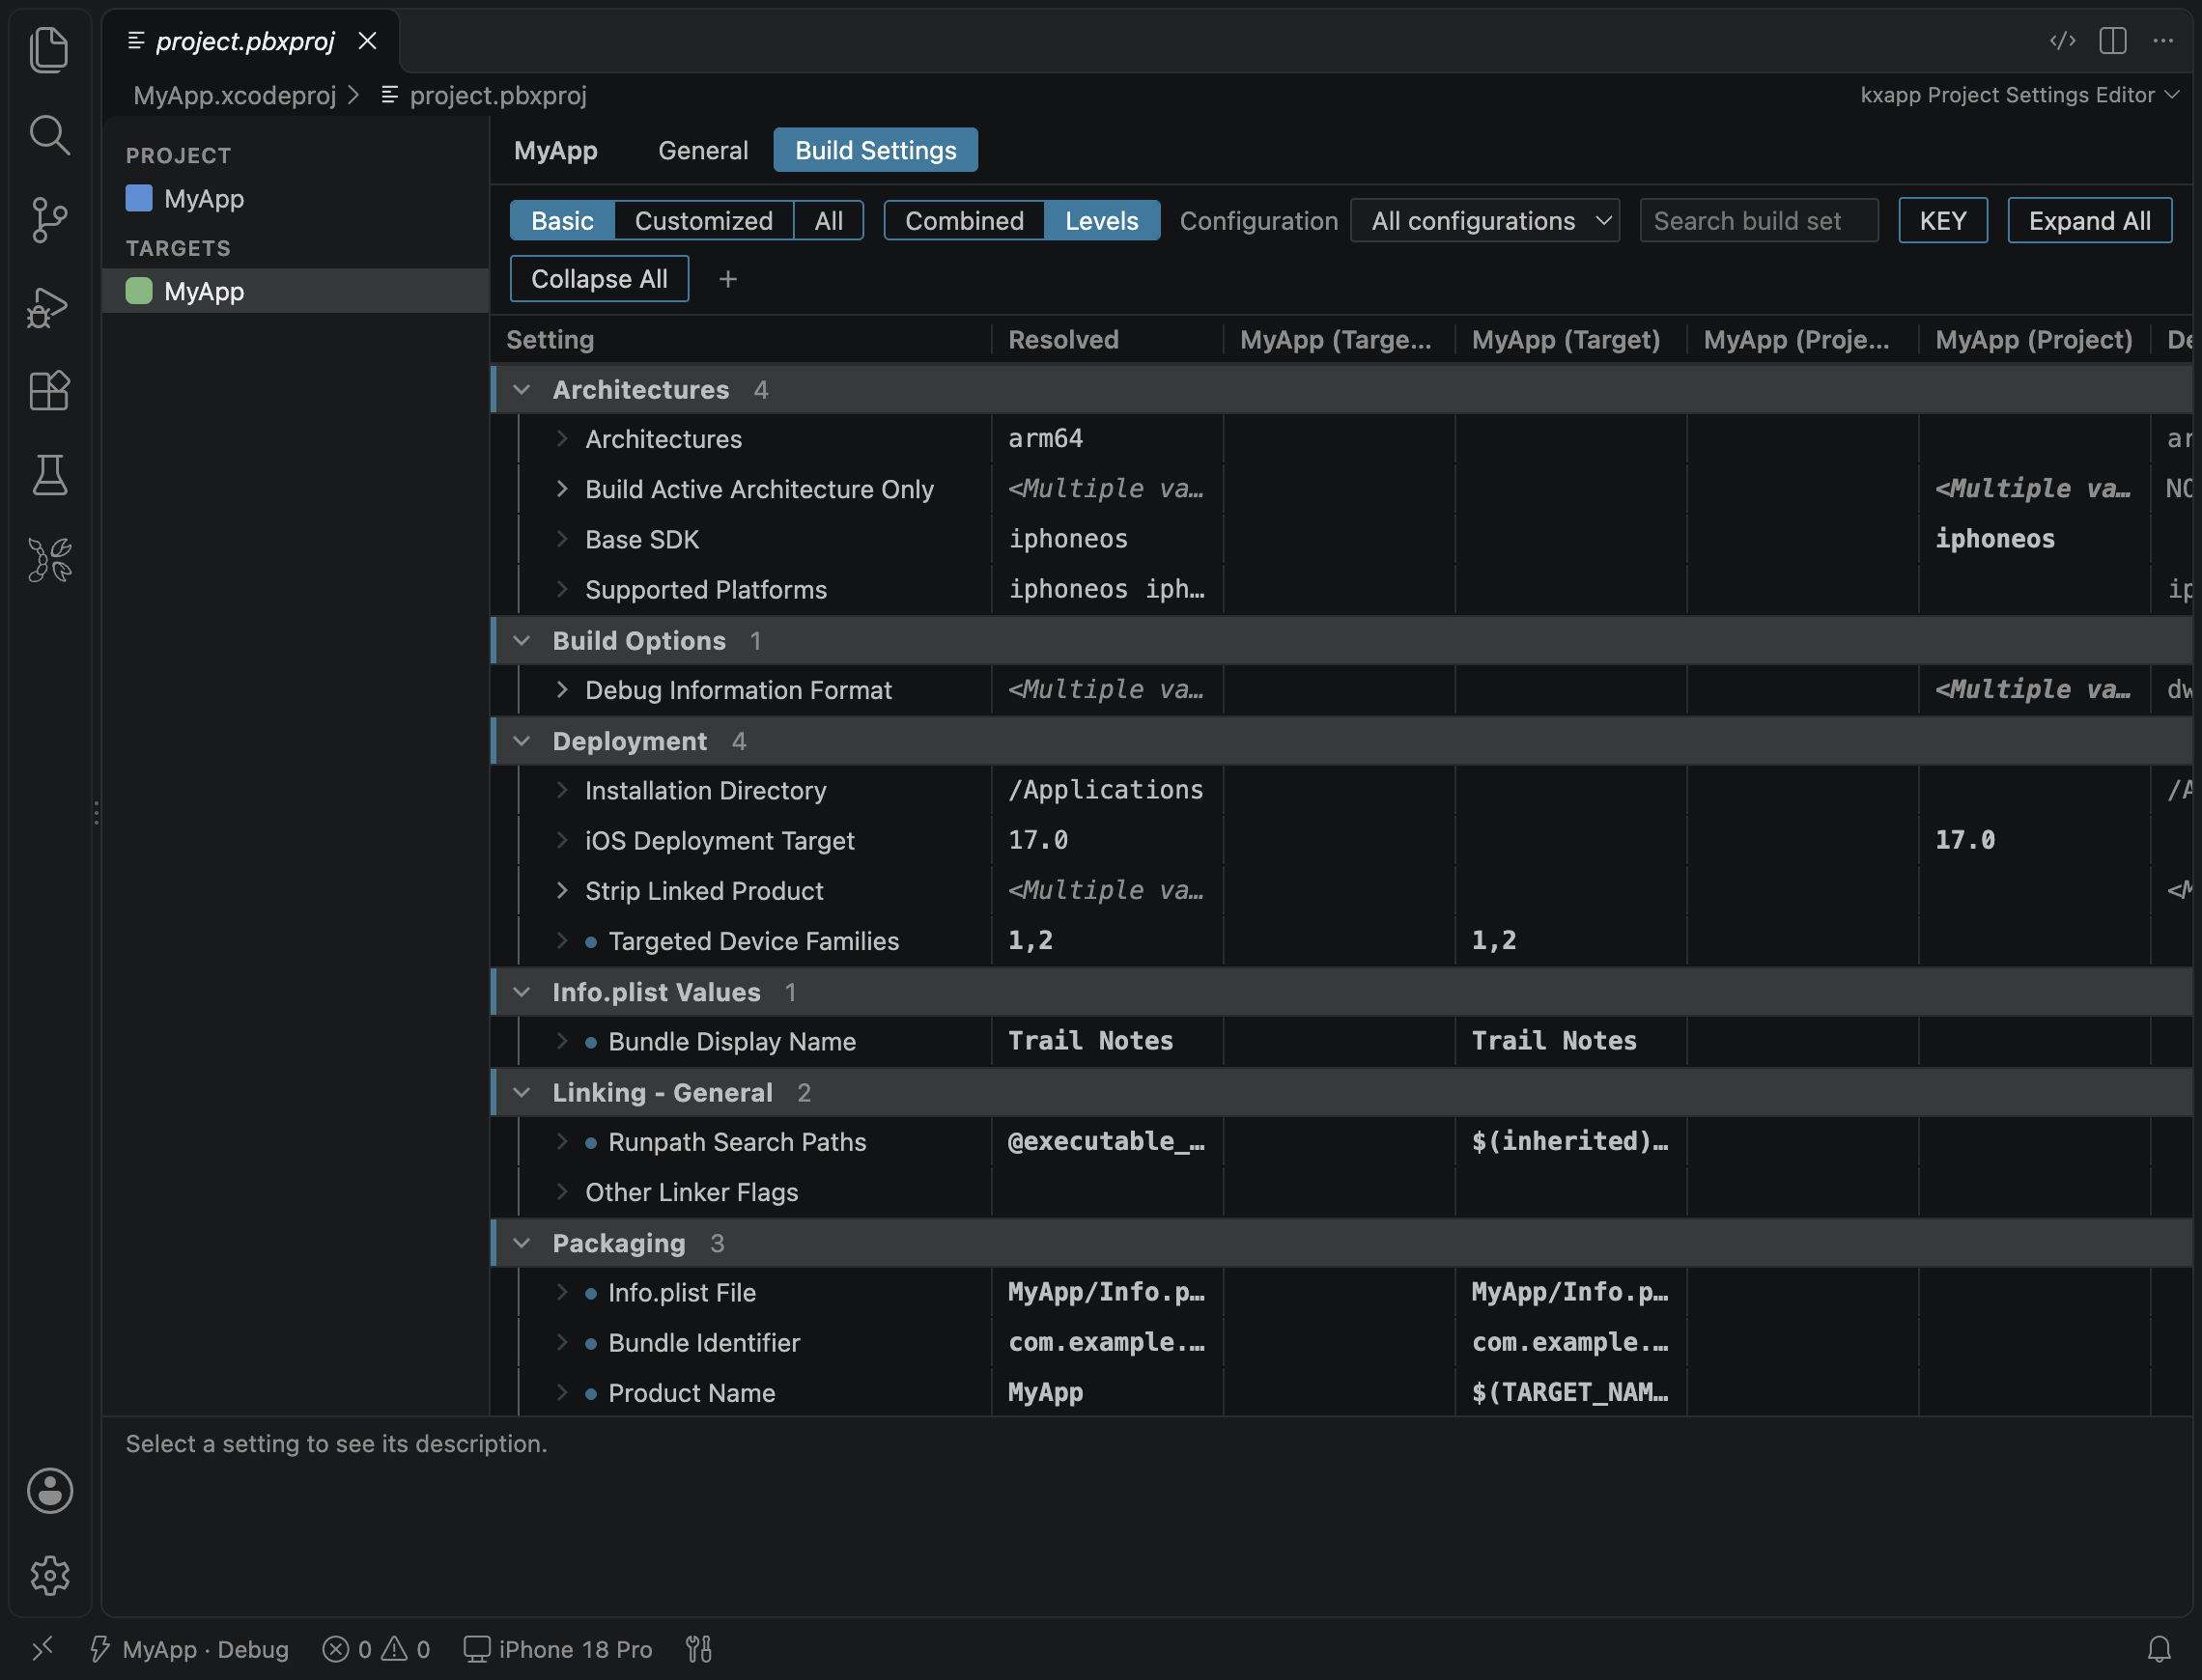Switch filter to Basic
The width and height of the screenshot is (2202, 1680).
[562, 220]
